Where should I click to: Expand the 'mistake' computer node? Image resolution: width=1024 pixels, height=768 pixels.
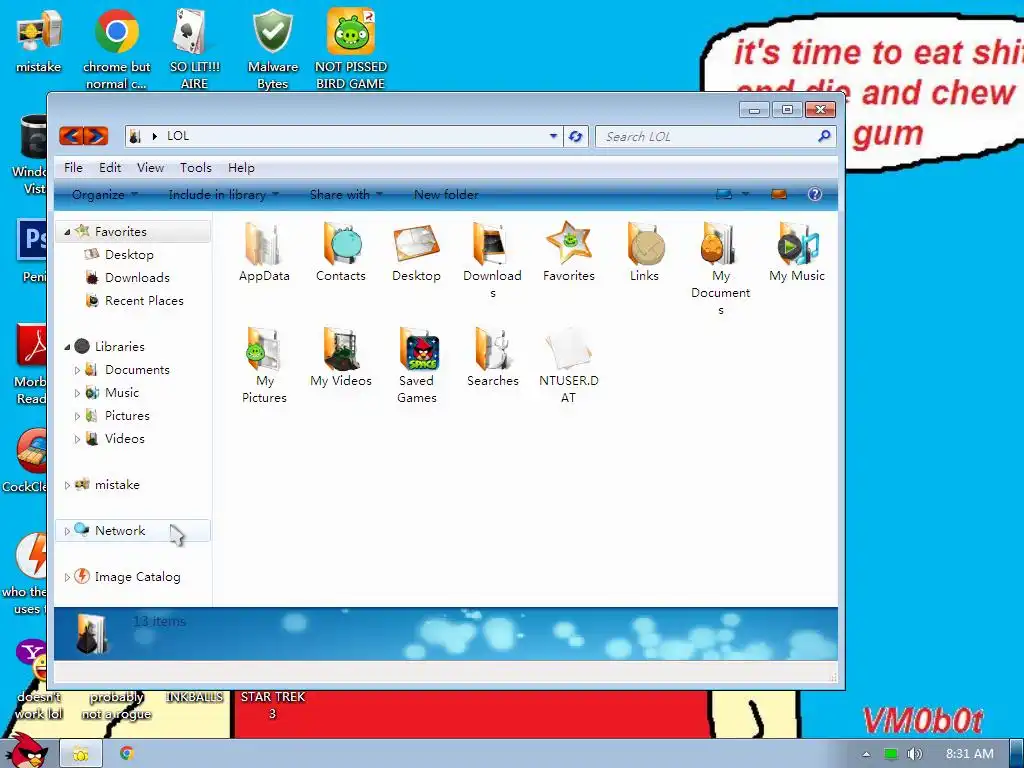[x=67, y=485]
